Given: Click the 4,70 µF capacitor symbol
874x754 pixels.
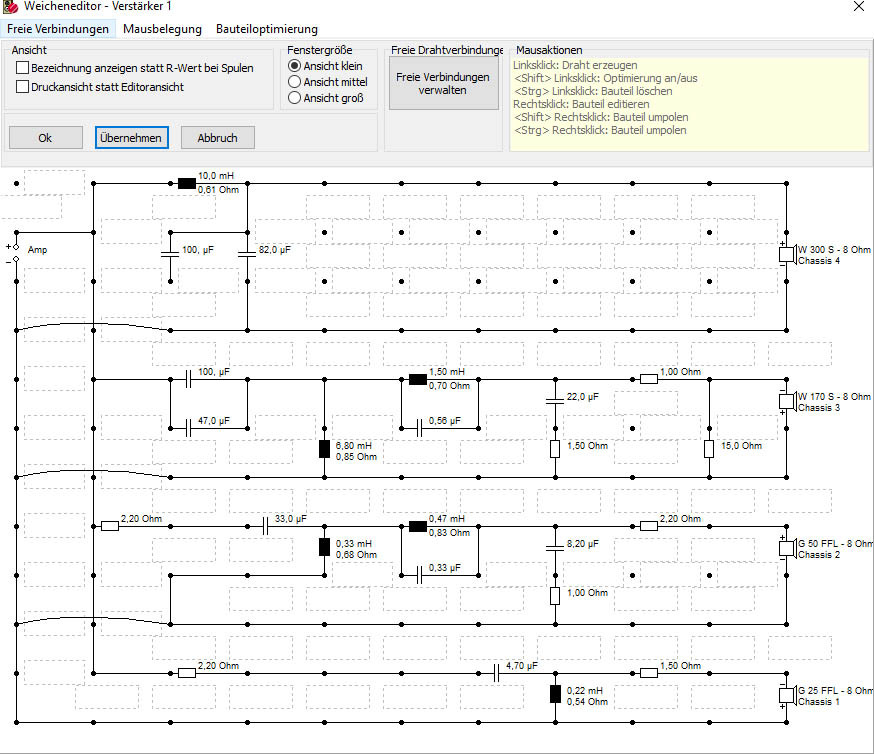Looking at the screenshot, I should (x=496, y=673).
